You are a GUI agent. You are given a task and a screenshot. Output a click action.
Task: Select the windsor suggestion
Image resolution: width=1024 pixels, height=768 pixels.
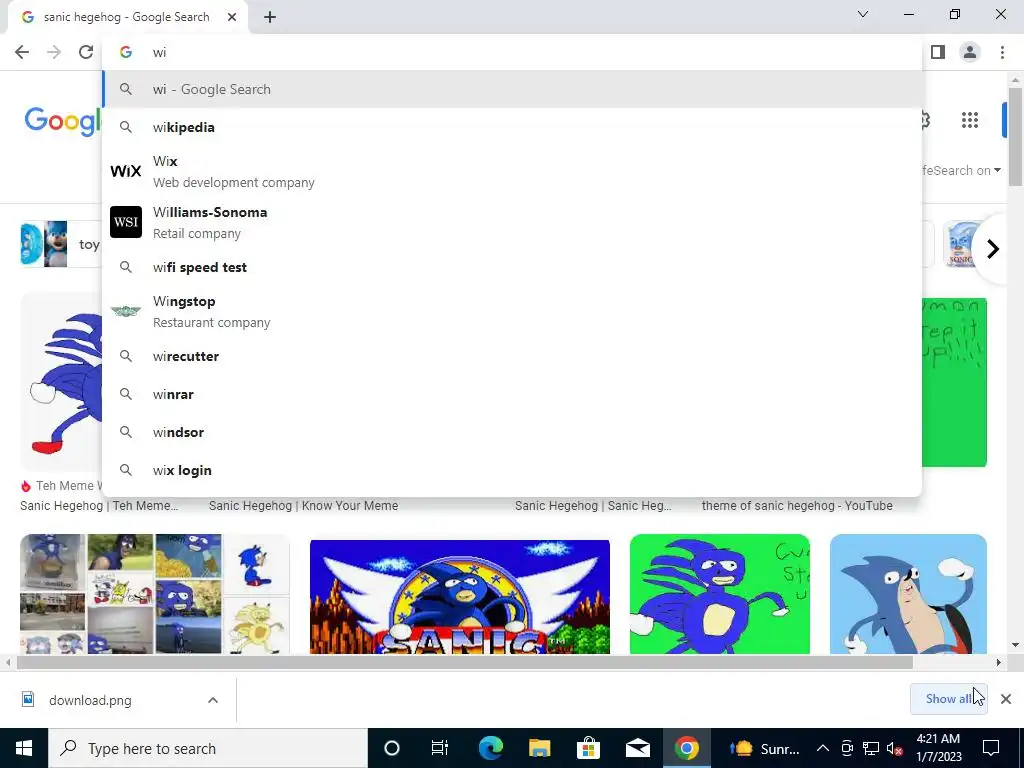click(512, 432)
